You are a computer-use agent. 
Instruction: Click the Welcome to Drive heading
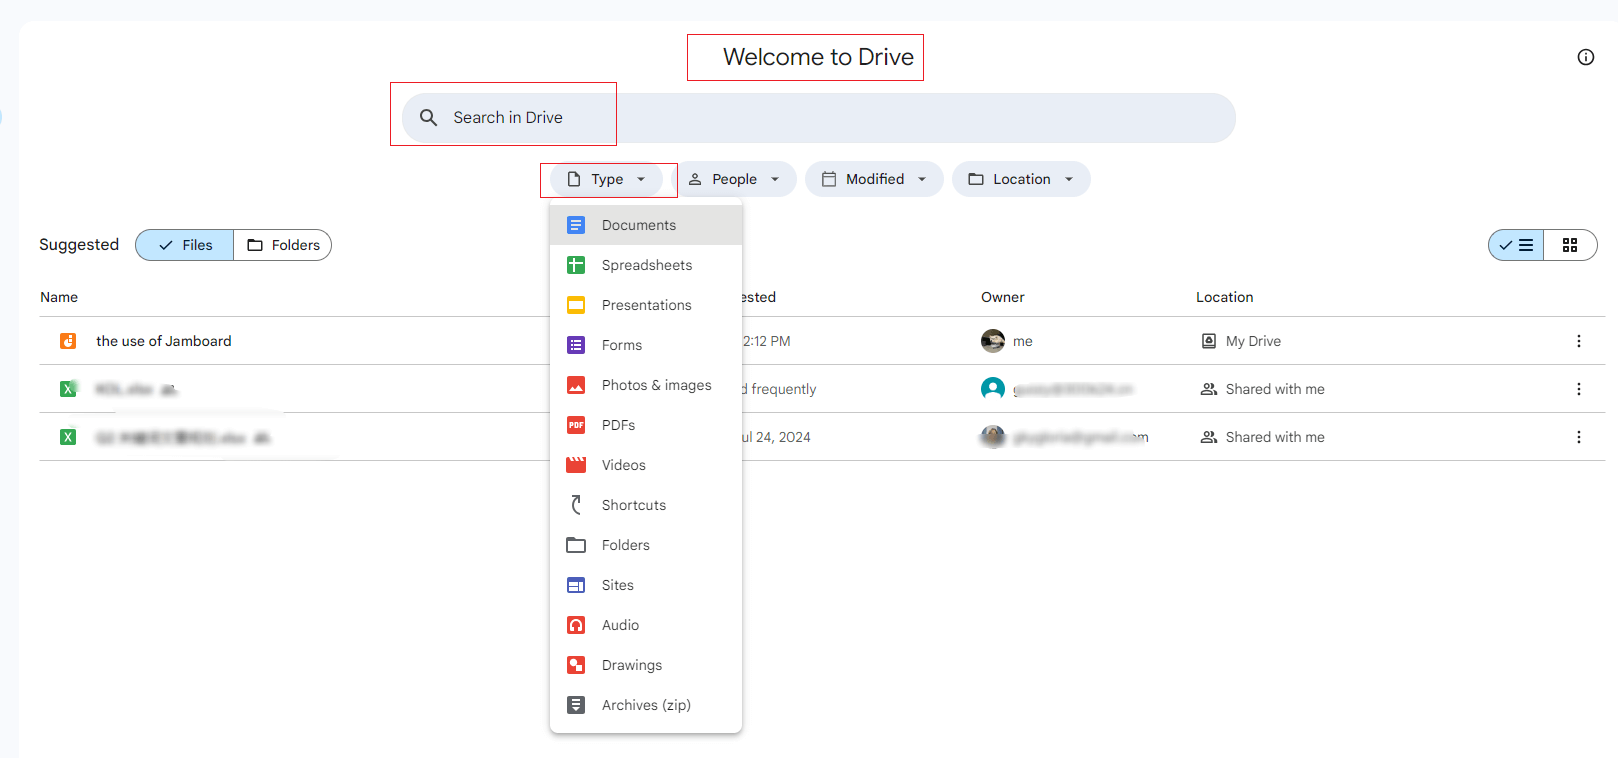click(818, 57)
